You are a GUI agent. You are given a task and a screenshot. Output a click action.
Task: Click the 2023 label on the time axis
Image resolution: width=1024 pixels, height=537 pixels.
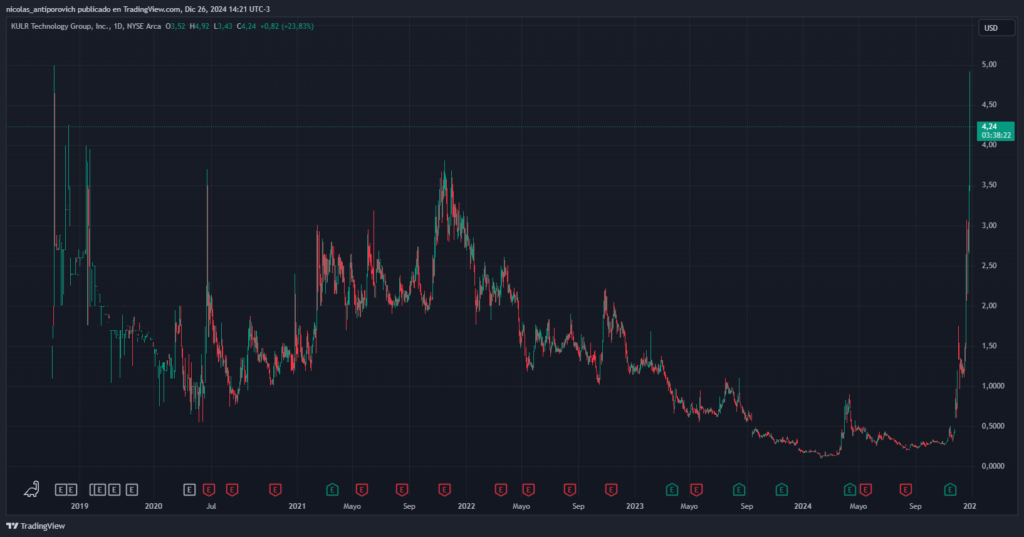click(x=634, y=507)
